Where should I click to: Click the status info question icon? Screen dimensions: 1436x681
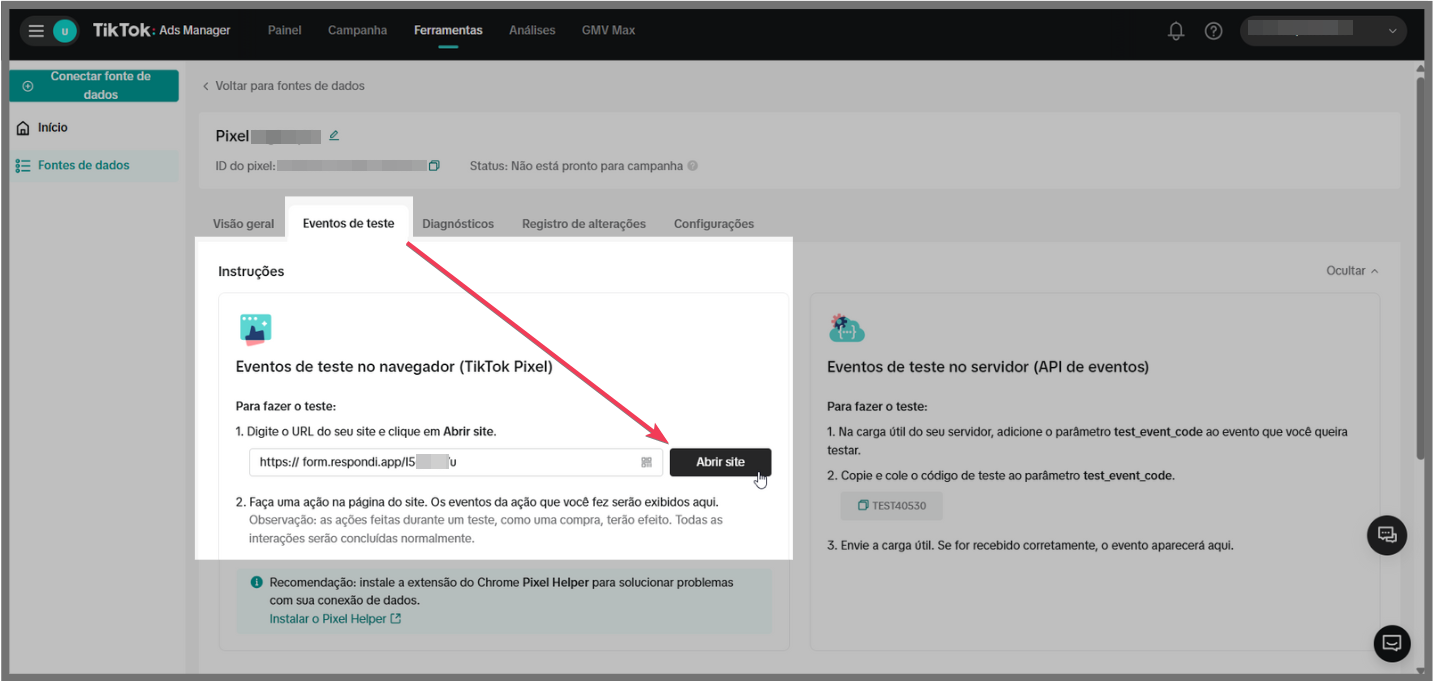point(692,166)
